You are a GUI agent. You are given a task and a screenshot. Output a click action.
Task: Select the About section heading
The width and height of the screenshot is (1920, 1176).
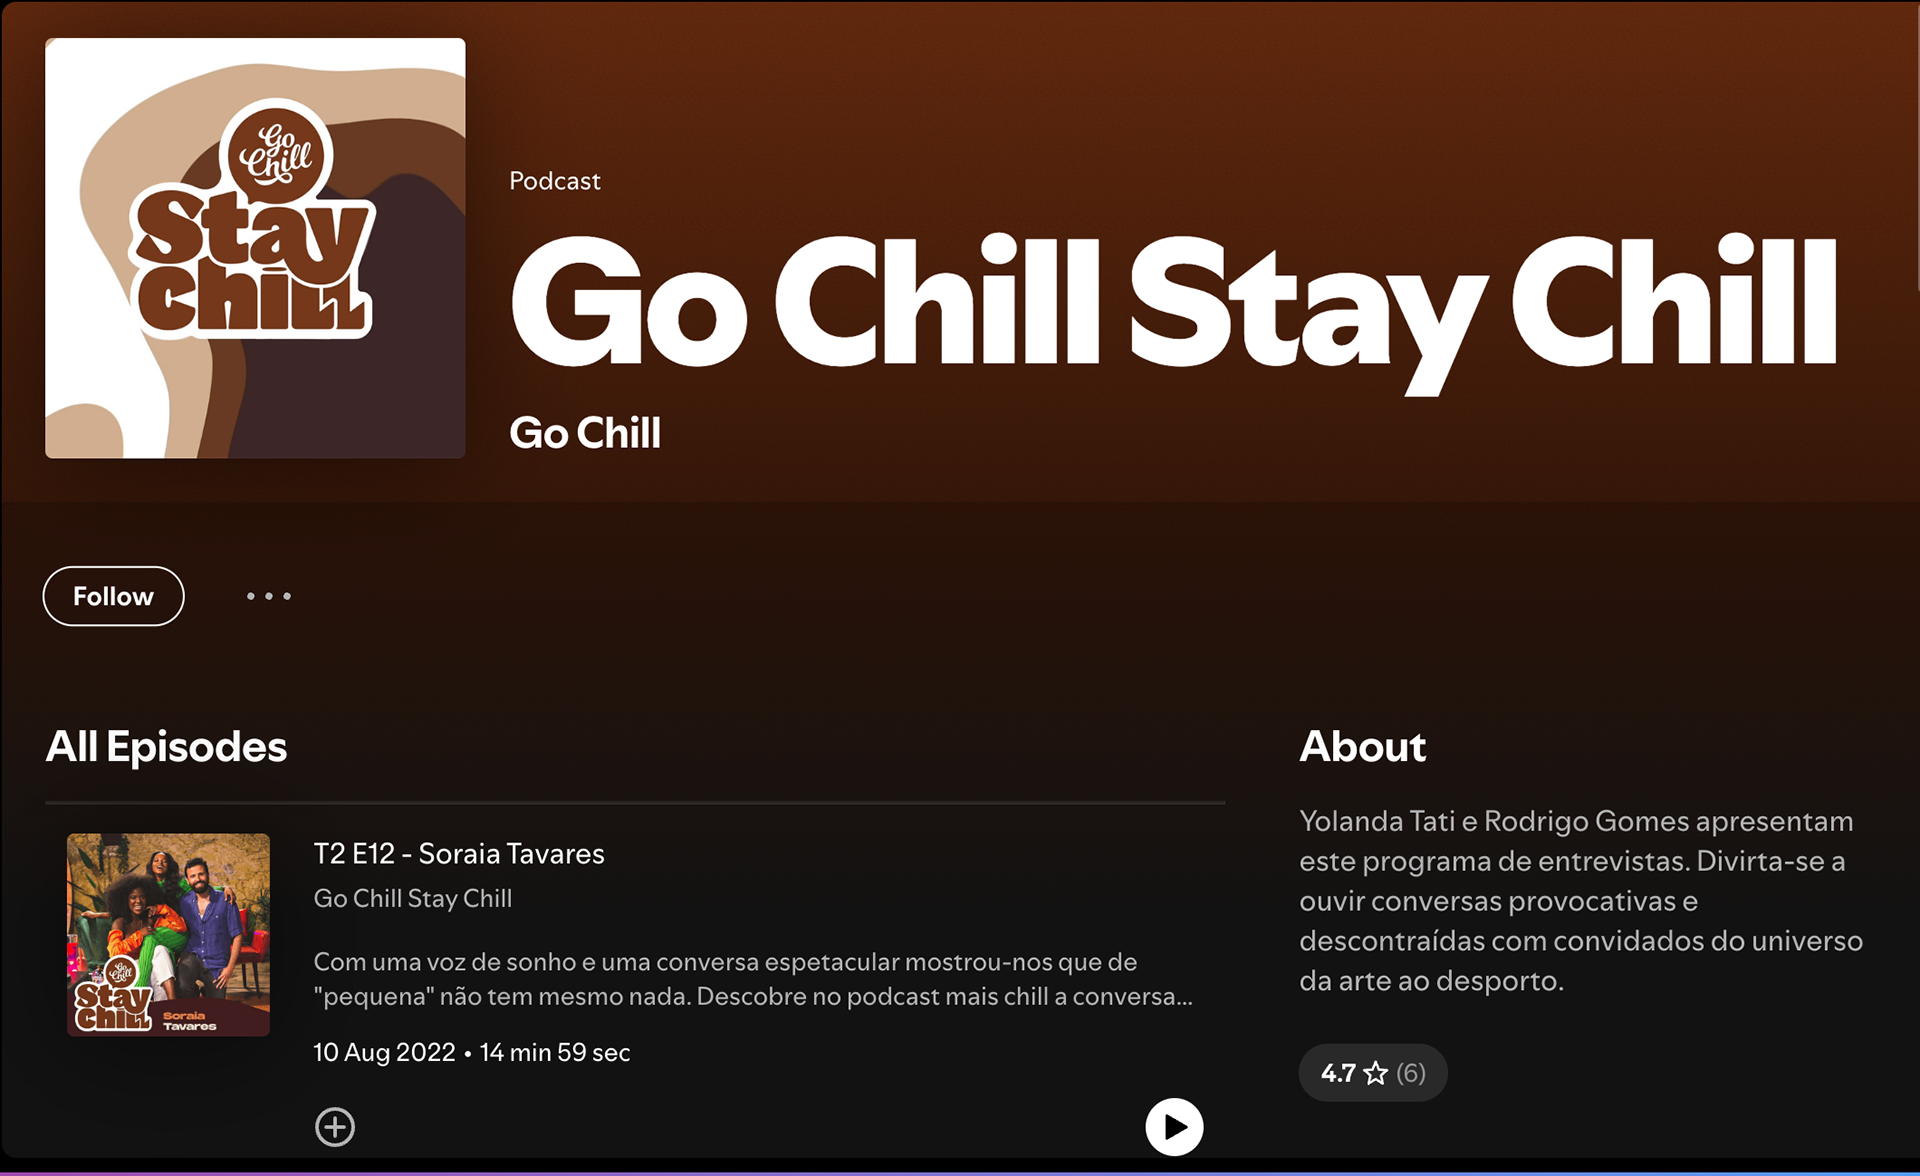(x=1362, y=747)
